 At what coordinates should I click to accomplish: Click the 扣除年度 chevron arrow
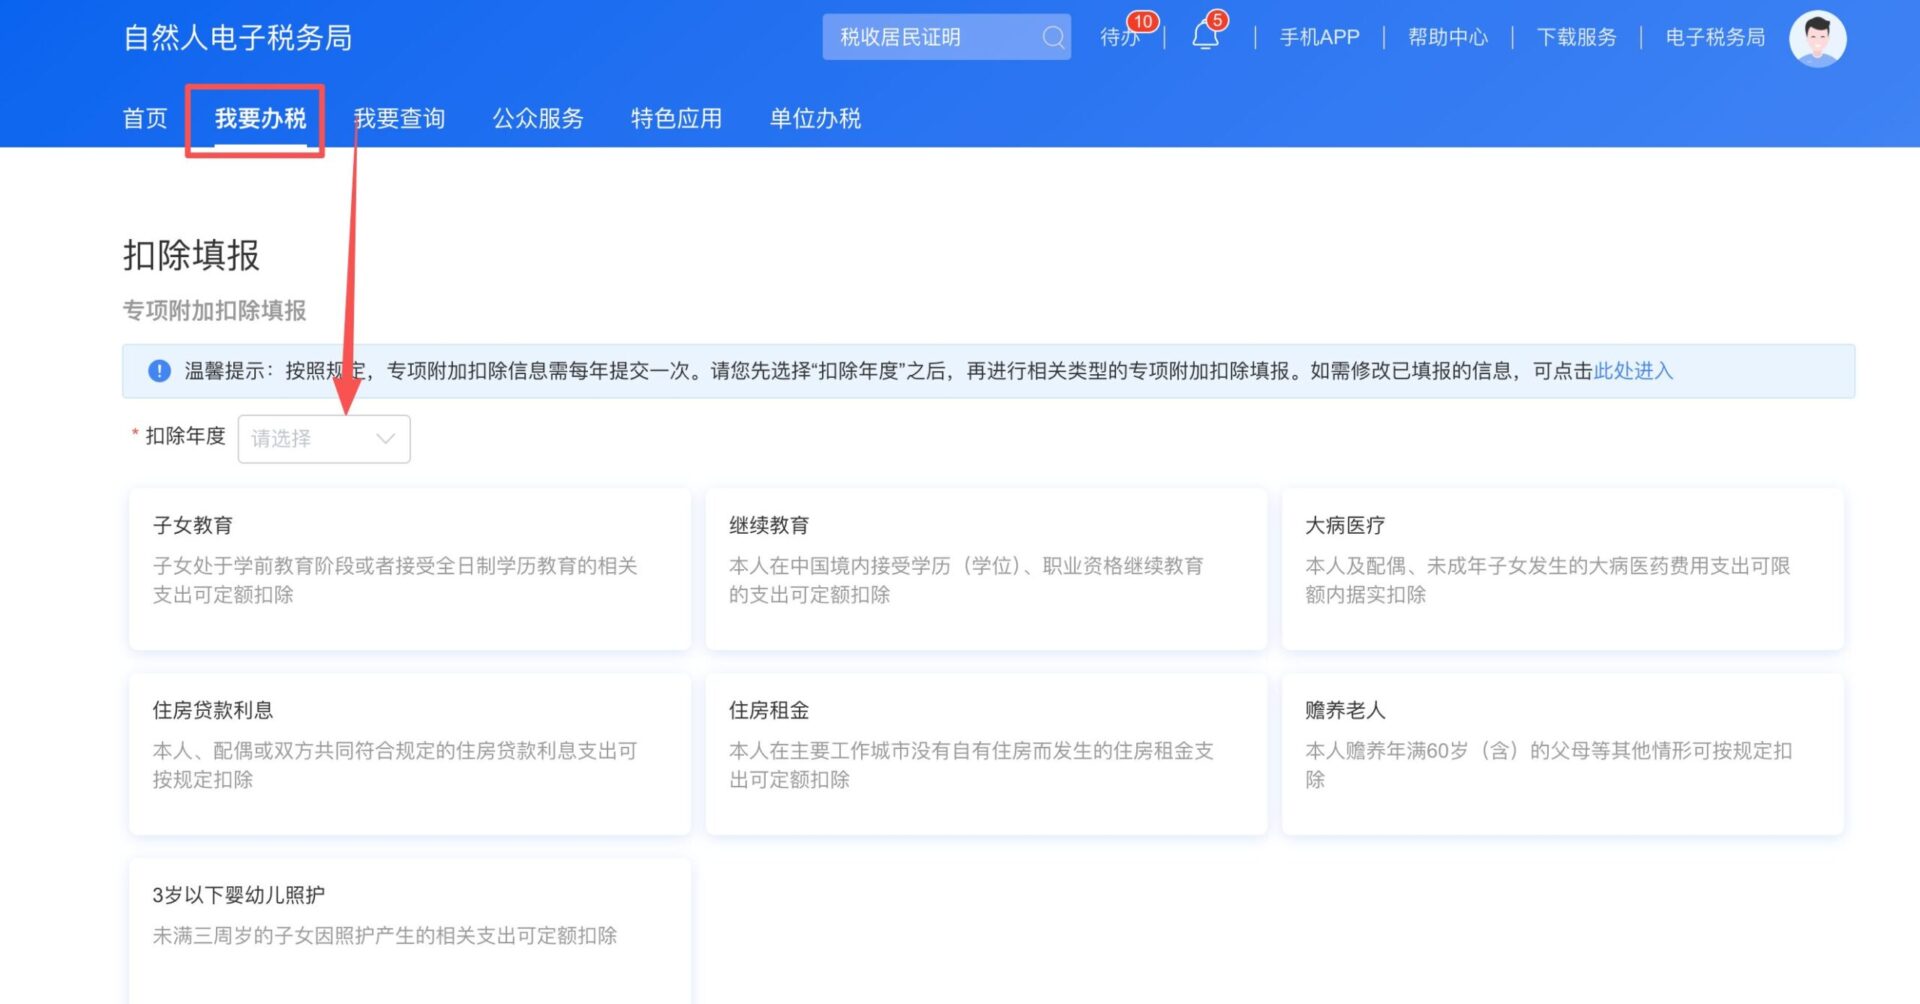385,439
